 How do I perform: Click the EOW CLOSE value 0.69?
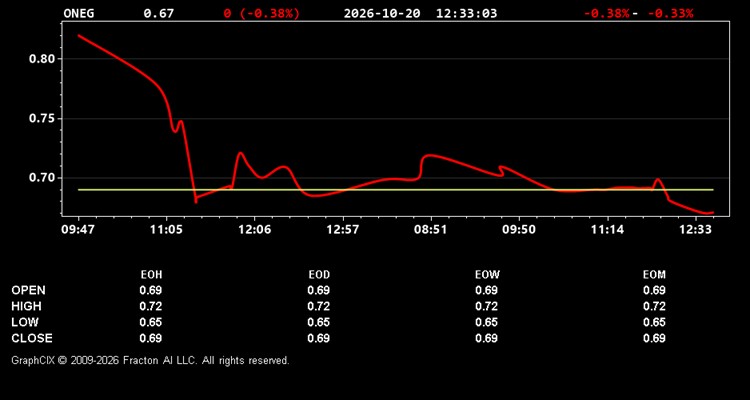(x=486, y=338)
